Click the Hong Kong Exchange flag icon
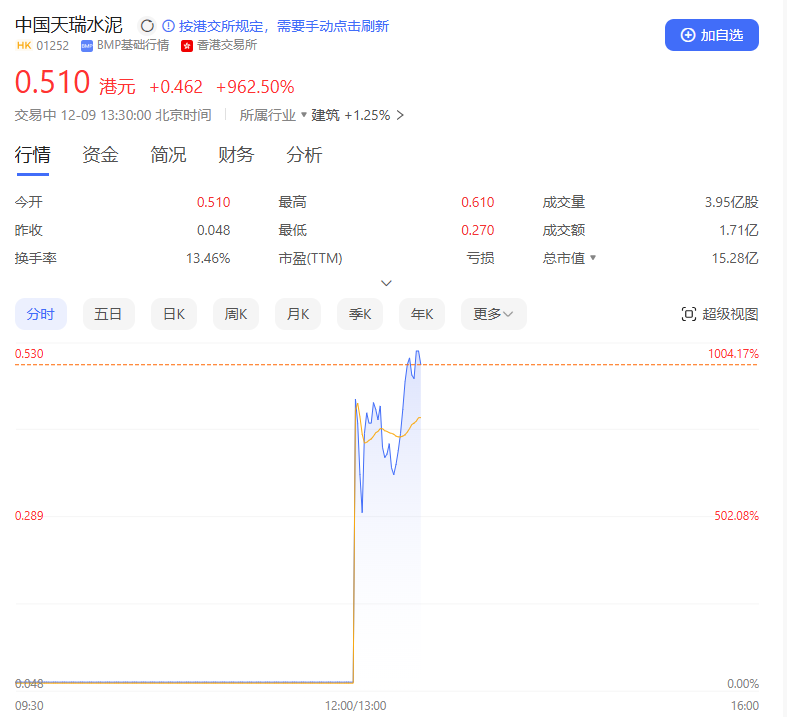Image resolution: width=787 pixels, height=717 pixels. (187, 45)
